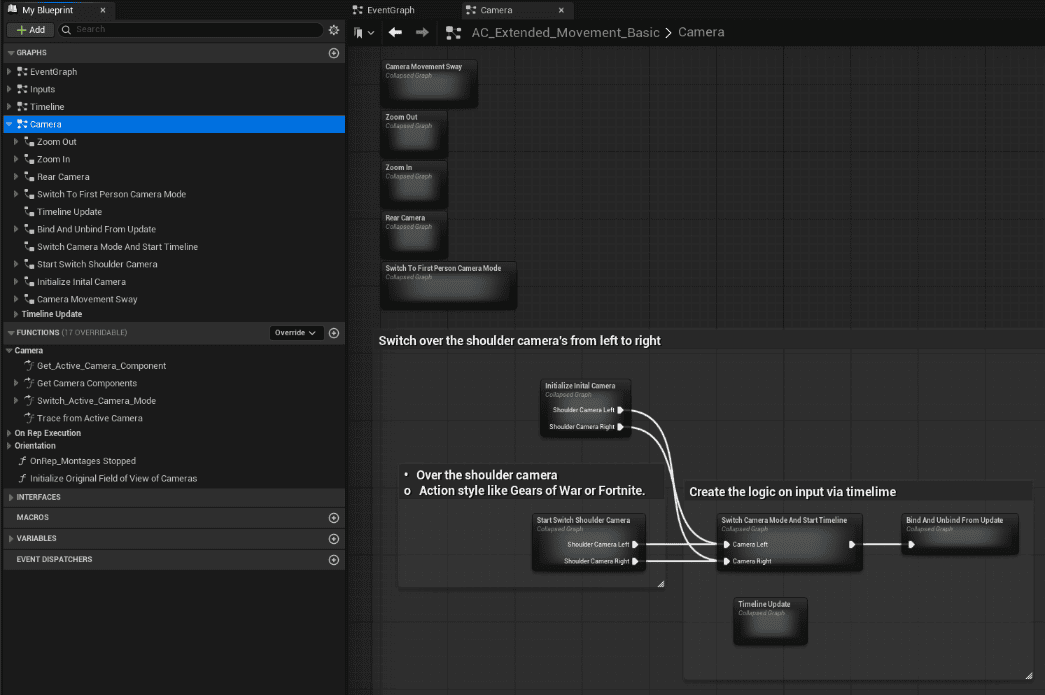1045x695 pixels.
Task: Click Camera Left input pin on Switch node
Action: coord(726,544)
